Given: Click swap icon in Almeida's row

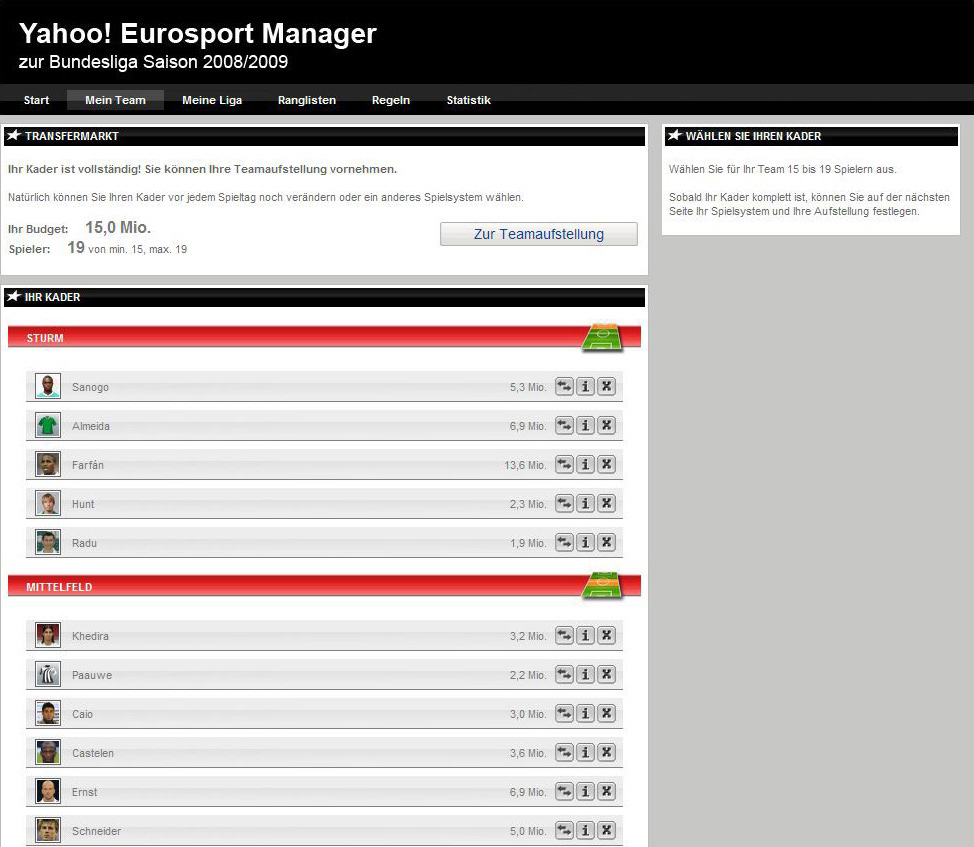Looking at the screenshot, I should [564, 425].
